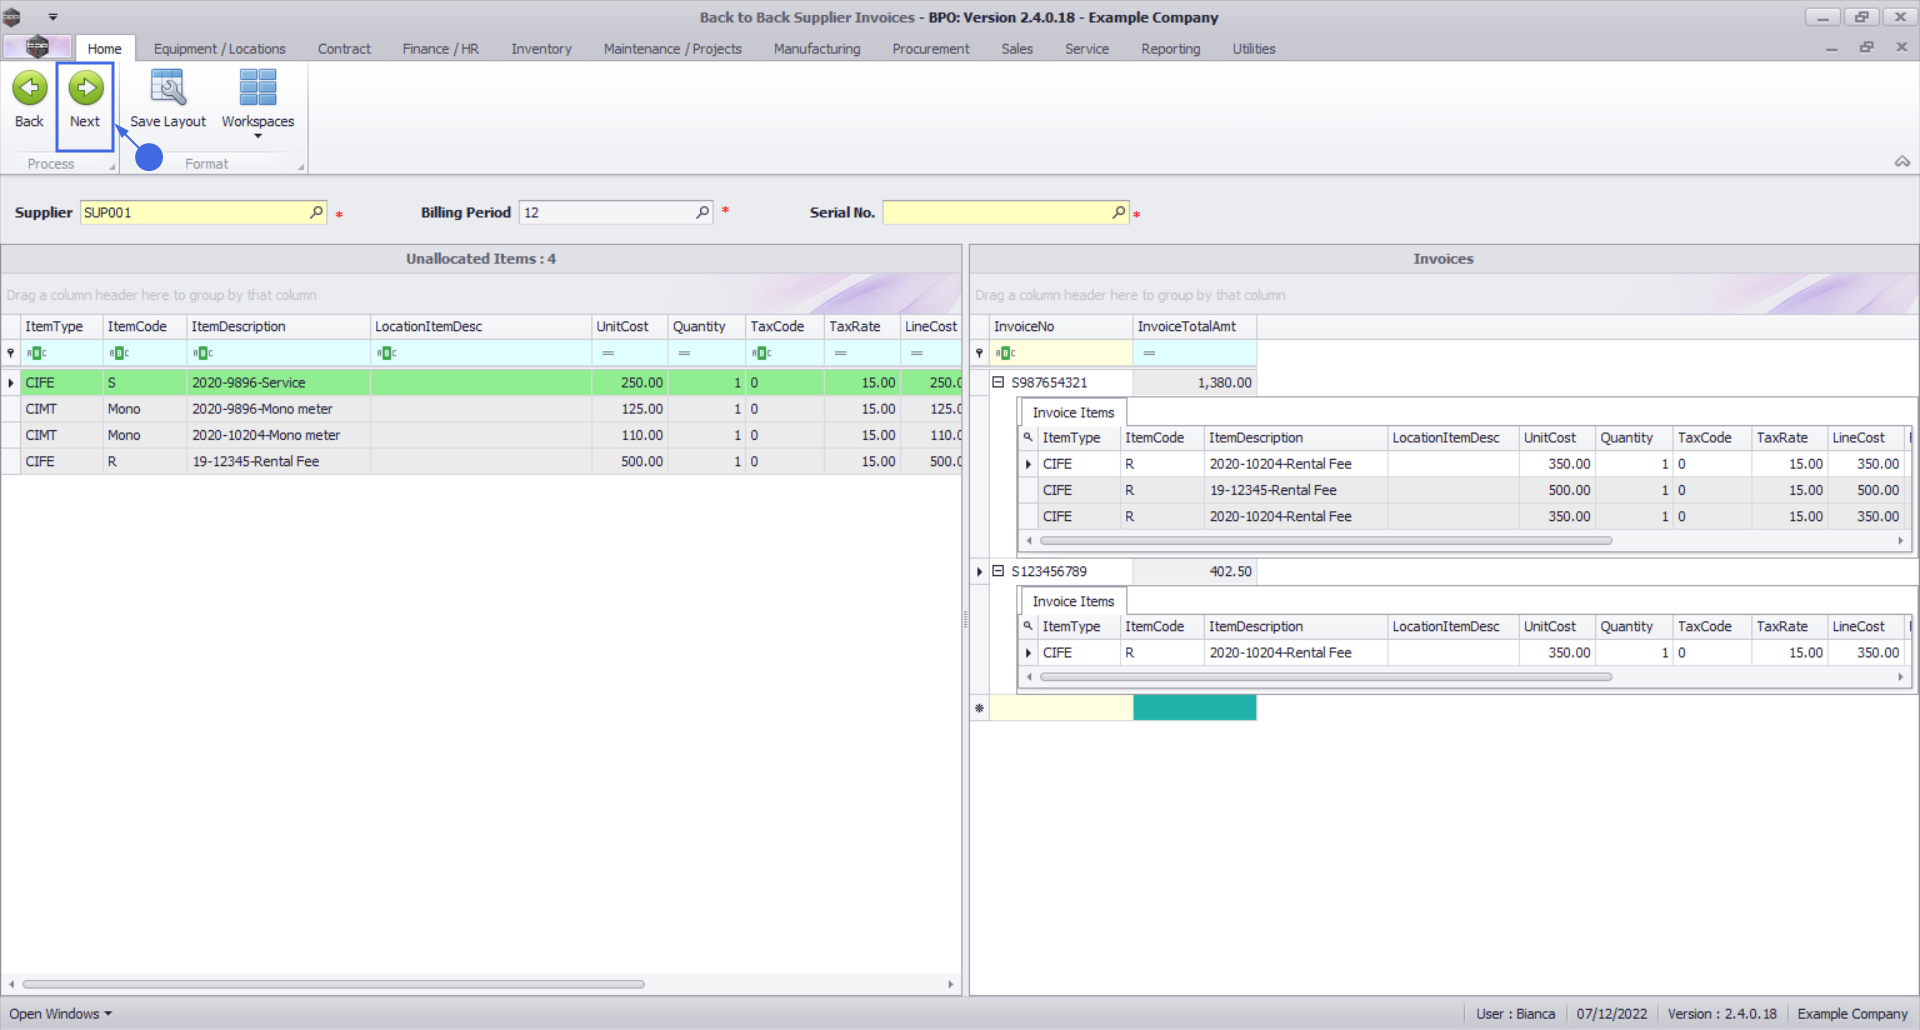
Task: Open the Finance / HR ribbon tab
Action: 440,49
